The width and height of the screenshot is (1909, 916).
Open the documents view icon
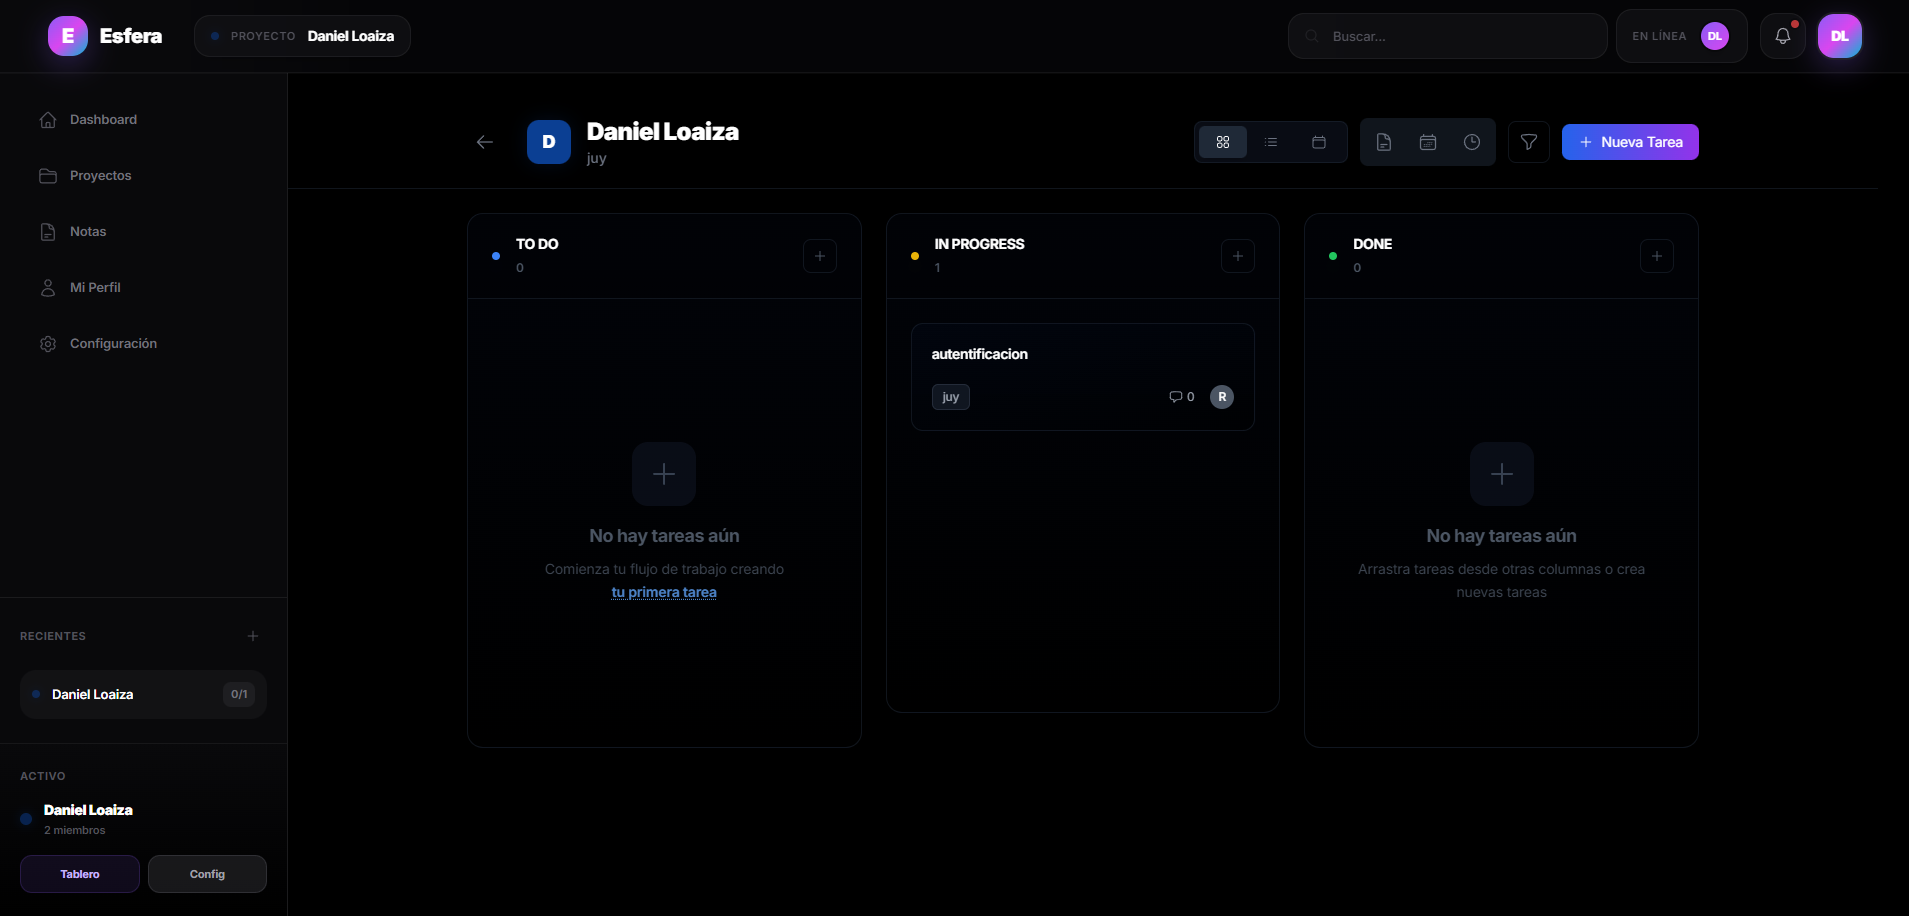click(x=1384, y=142)
